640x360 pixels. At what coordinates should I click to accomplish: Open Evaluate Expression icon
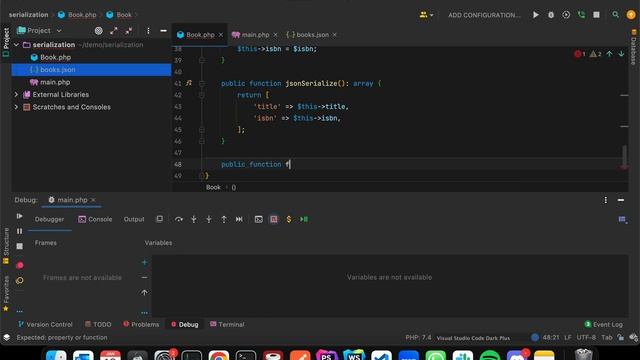click(x=258, y=219)
